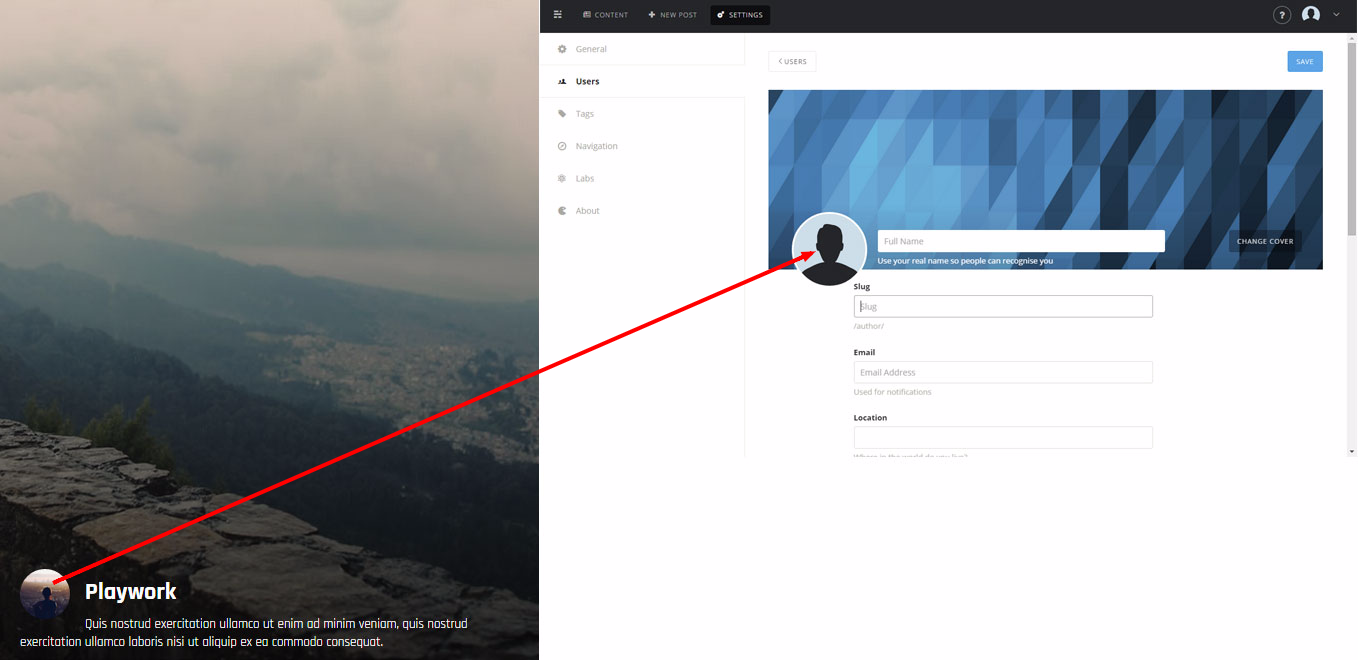Image resolution: width=1358 pixels, height=660 pixels.
Task: Click the user avatar in top bar
Action: [x=1311, y=15]
